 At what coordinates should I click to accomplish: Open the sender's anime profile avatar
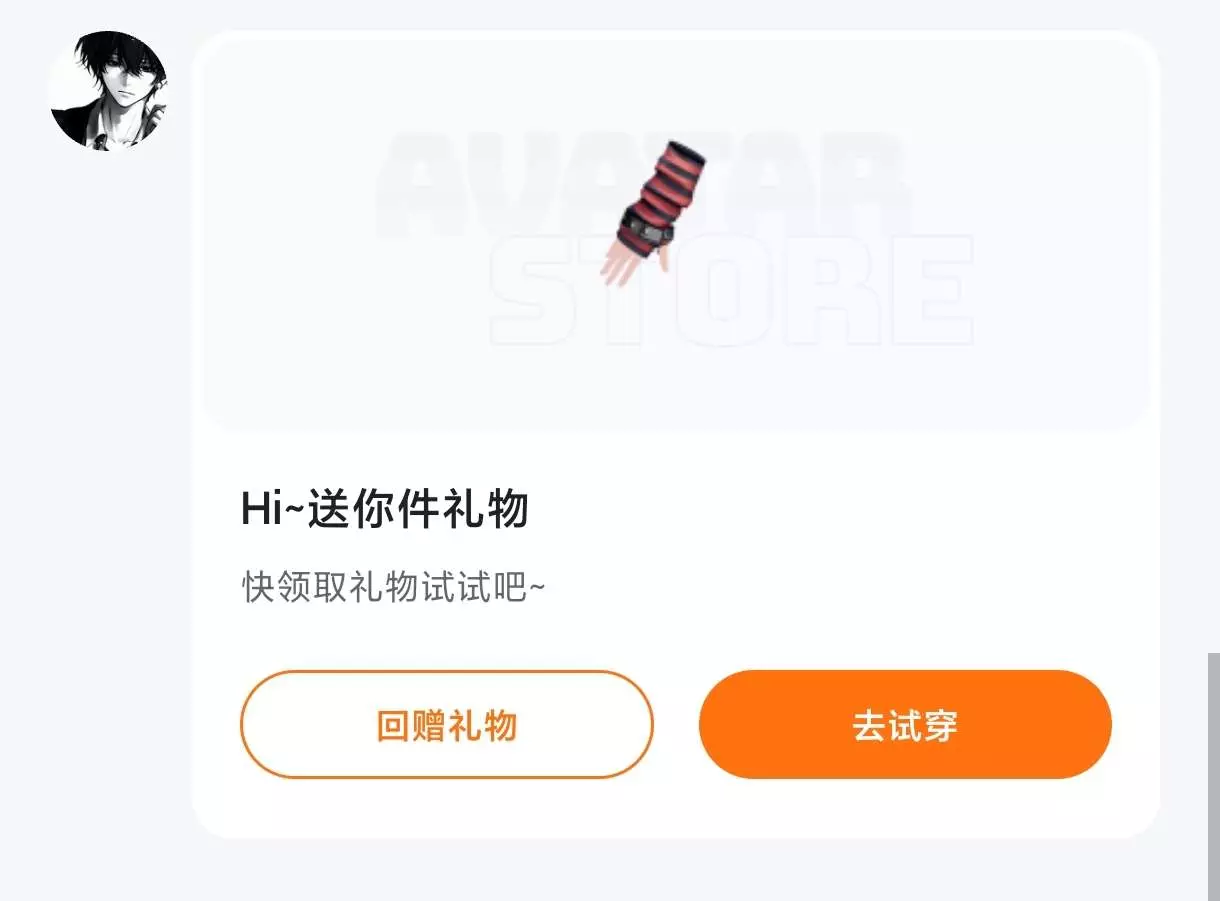pyautogui.click(x=108, y=90)
